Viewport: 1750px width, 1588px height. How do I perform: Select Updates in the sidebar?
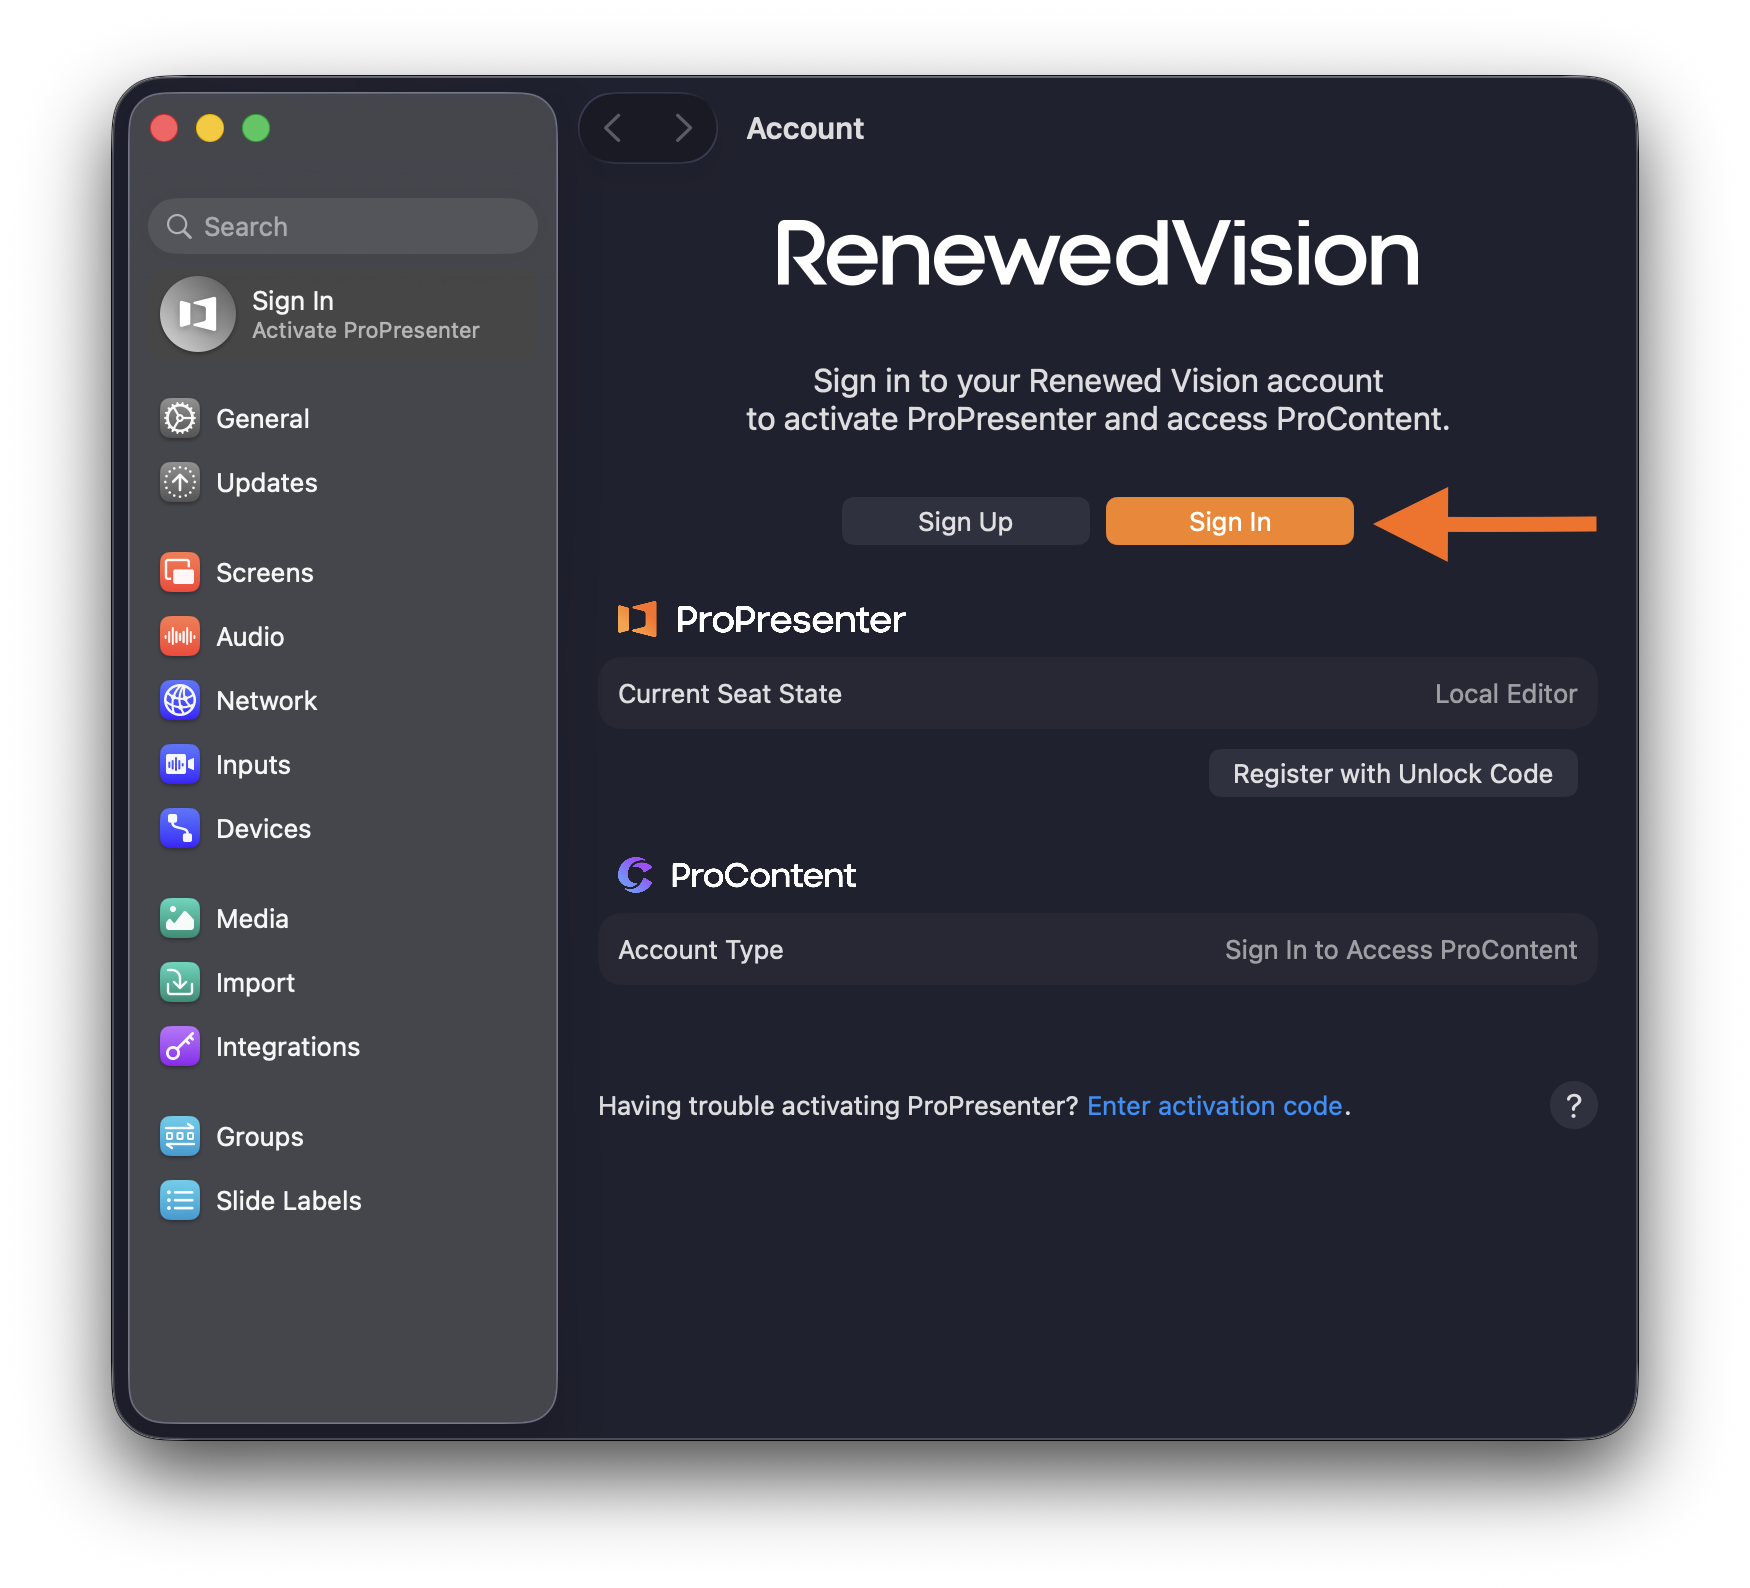click(x=343, y=482)
